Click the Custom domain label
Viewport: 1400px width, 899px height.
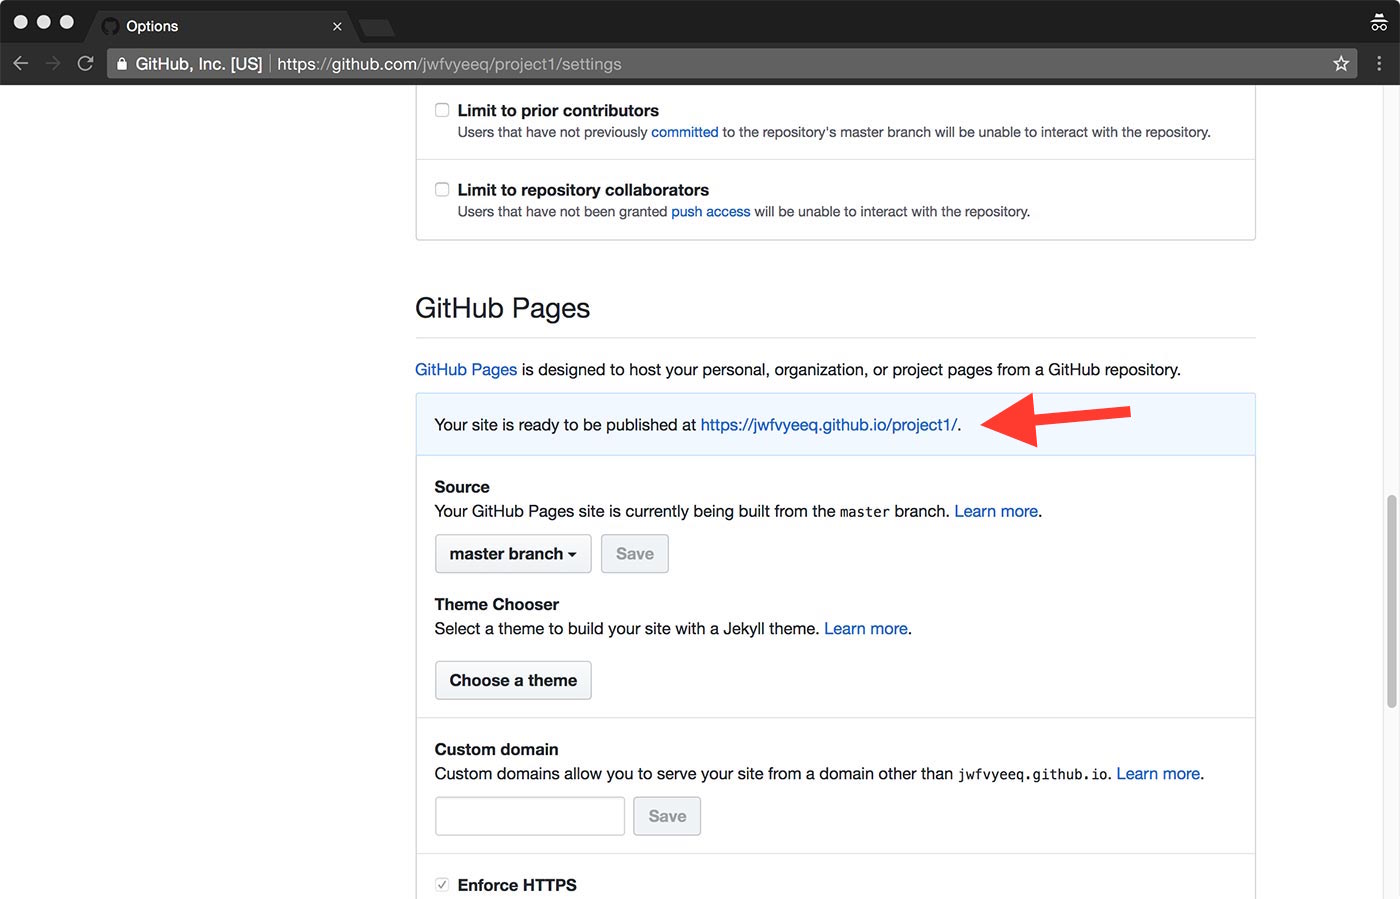point(496,750)
